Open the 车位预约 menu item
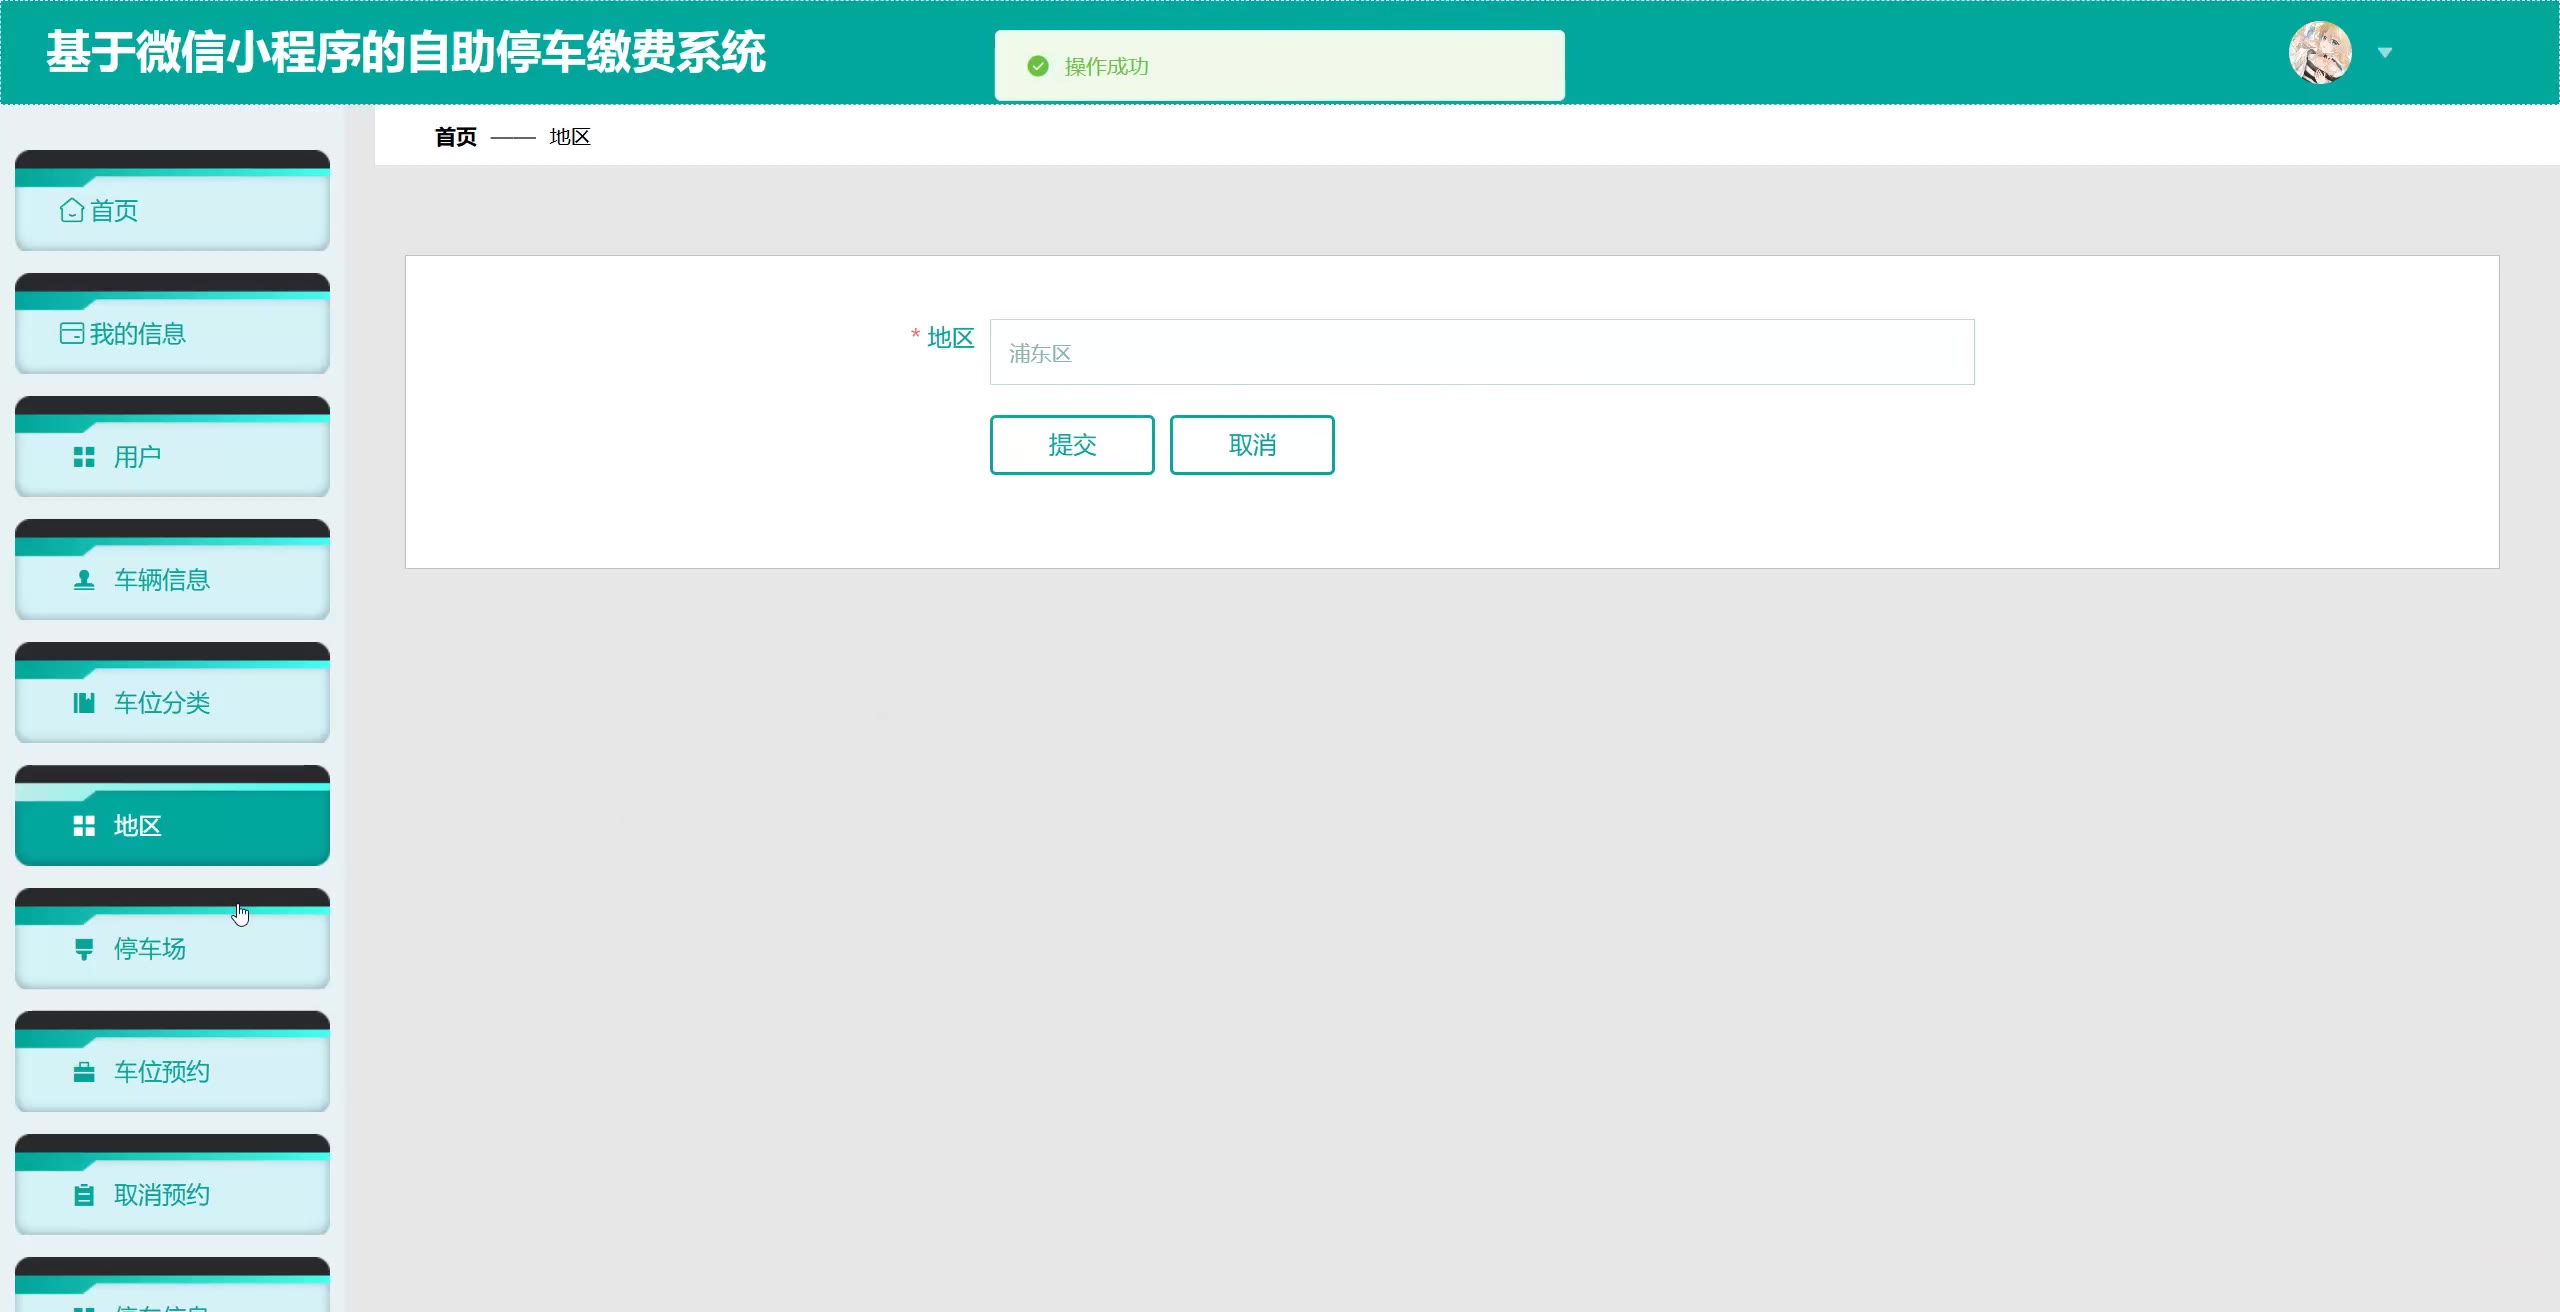The width and height of the screenshot is (2560, 1312). [162, 1072]
